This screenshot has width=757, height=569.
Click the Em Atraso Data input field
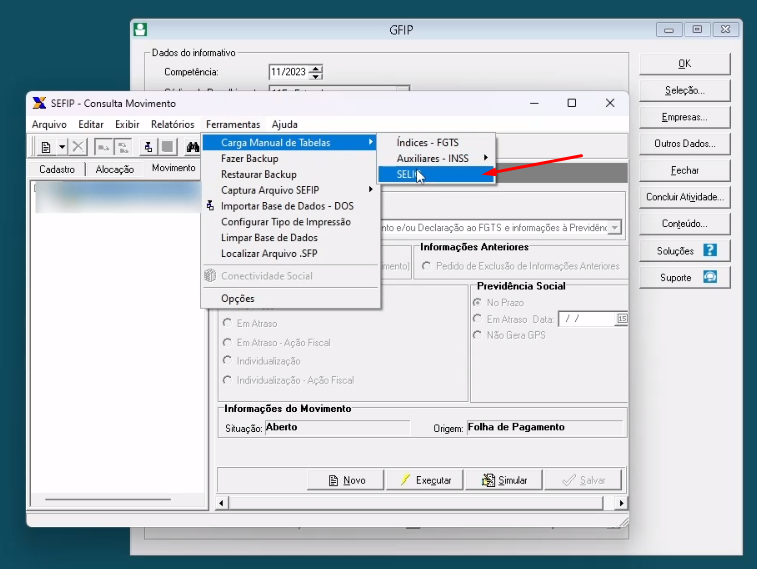click(588, 319)
